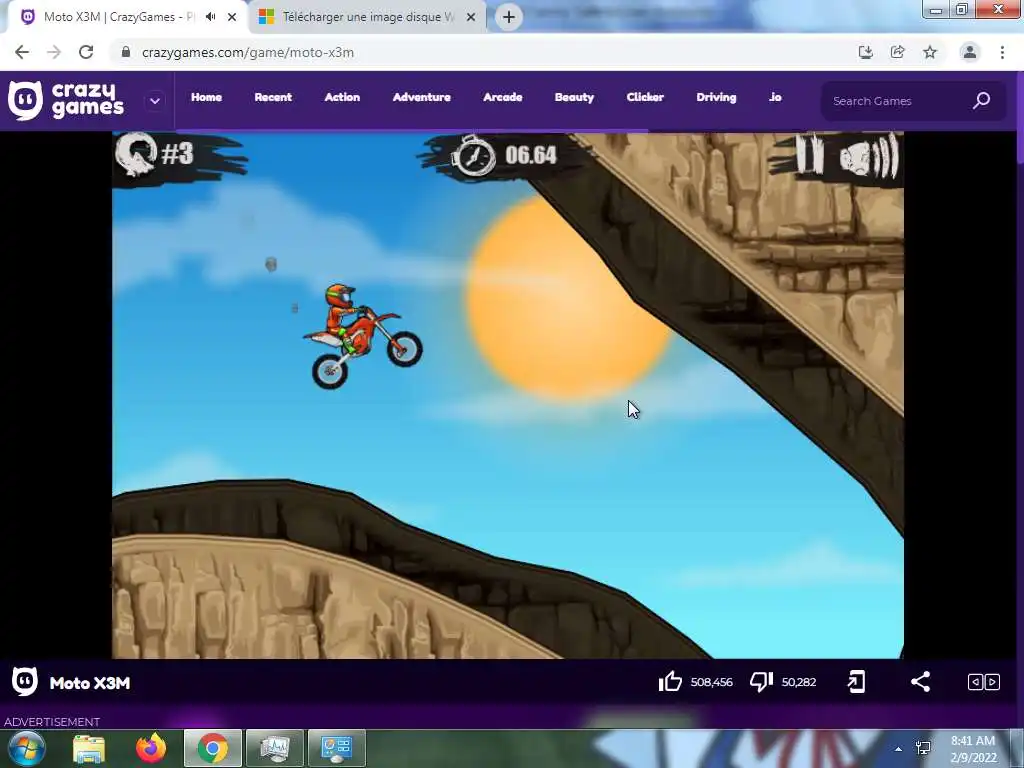Open the Clicker category

coord(645,97)
